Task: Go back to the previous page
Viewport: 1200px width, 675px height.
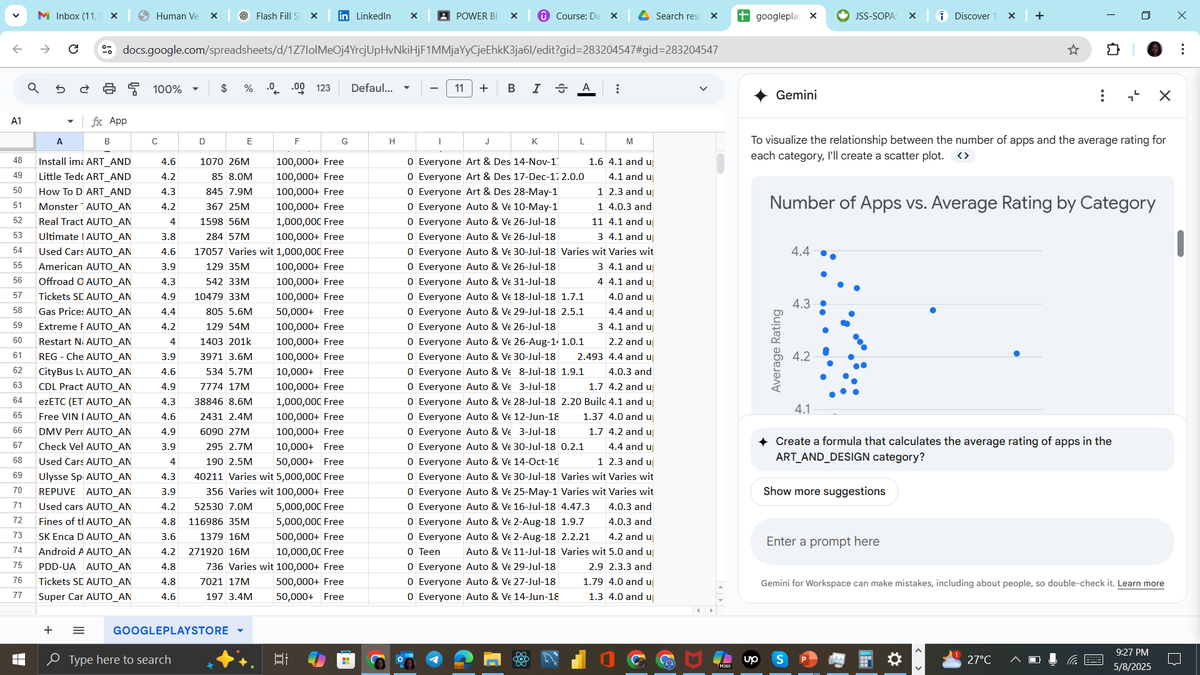Action: tap(18, 49)
